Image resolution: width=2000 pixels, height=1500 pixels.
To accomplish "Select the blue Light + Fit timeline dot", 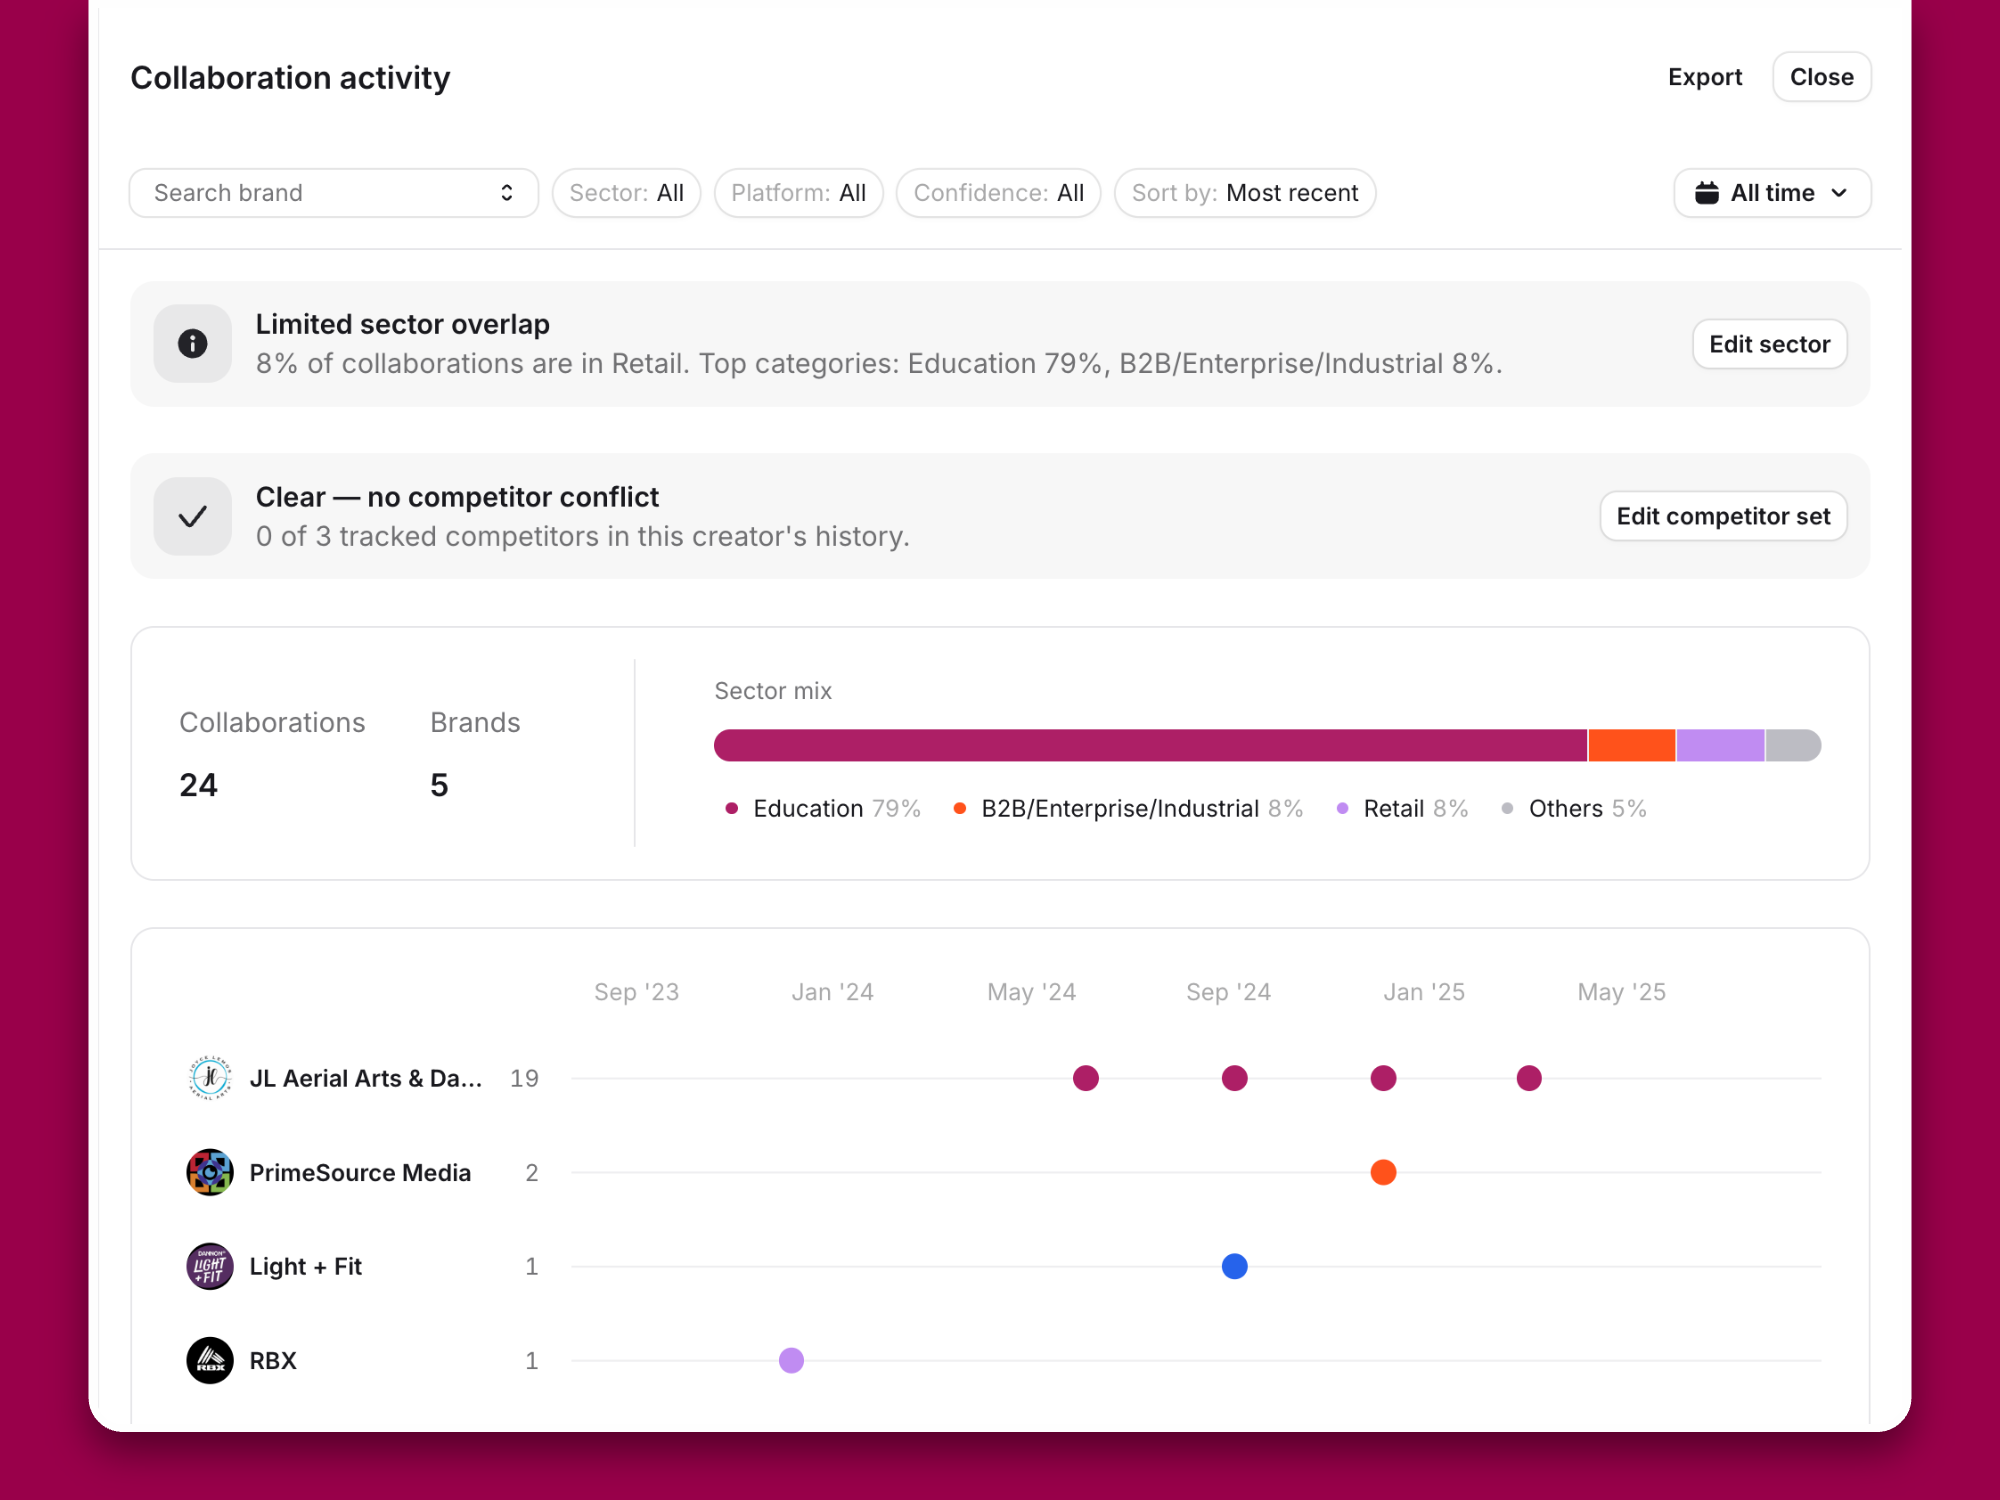I will (1235, 1266).
